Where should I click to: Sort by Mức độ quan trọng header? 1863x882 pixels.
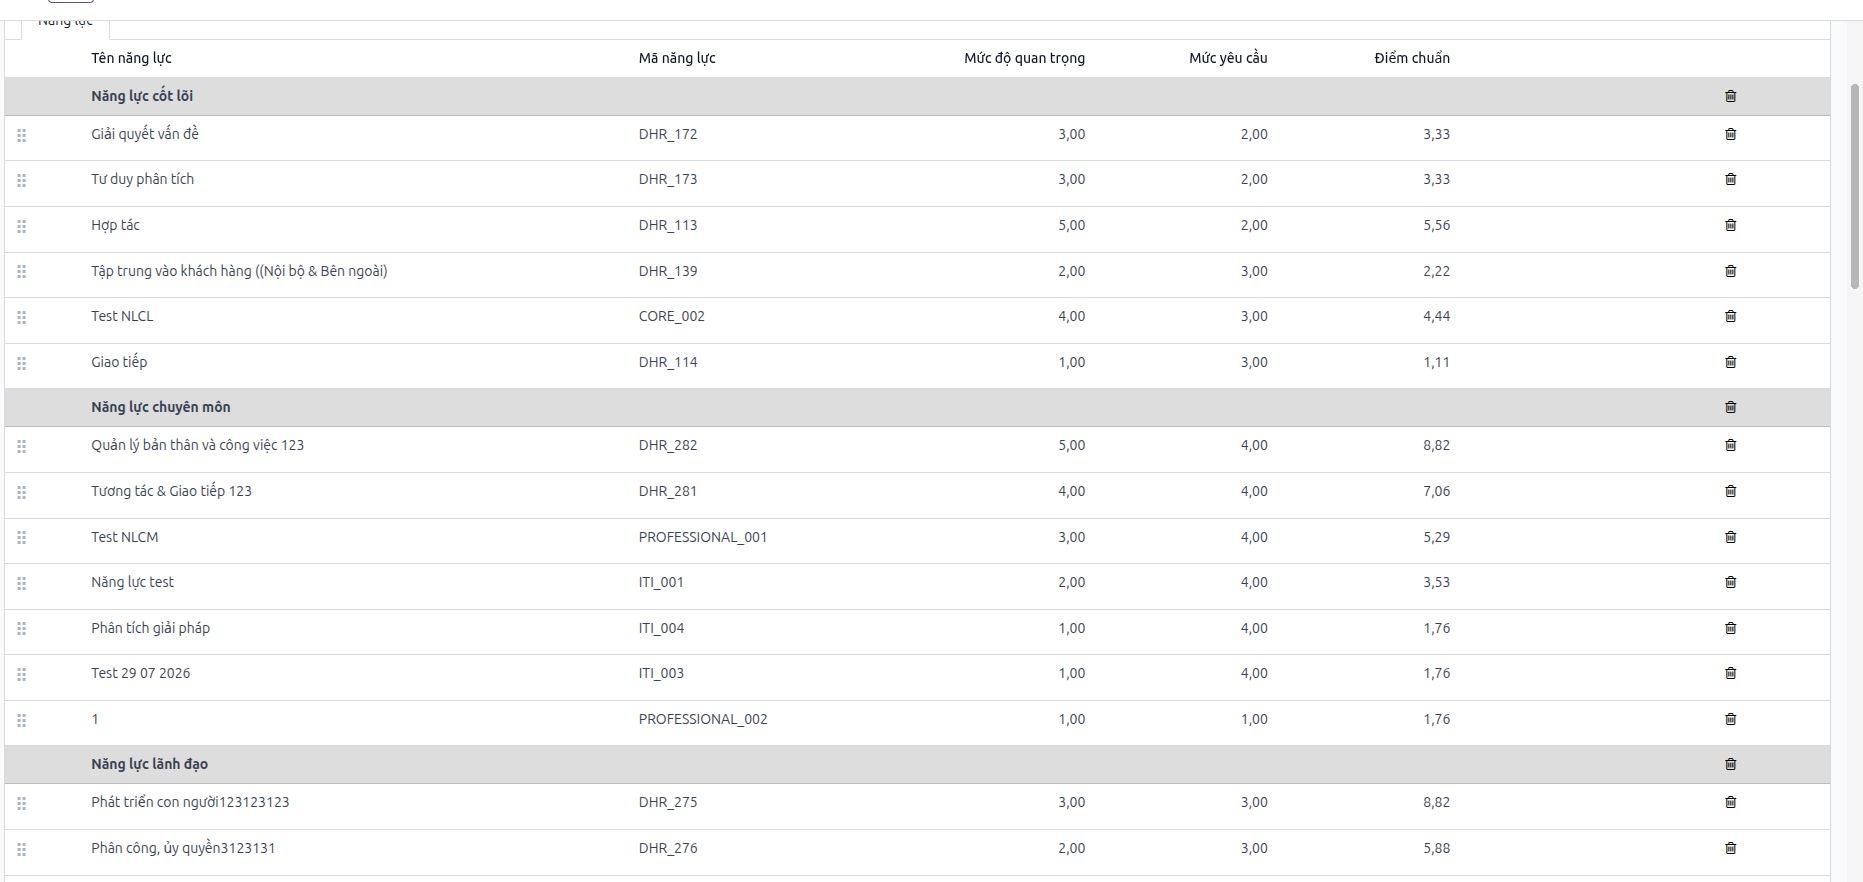tap(1024, 58)
